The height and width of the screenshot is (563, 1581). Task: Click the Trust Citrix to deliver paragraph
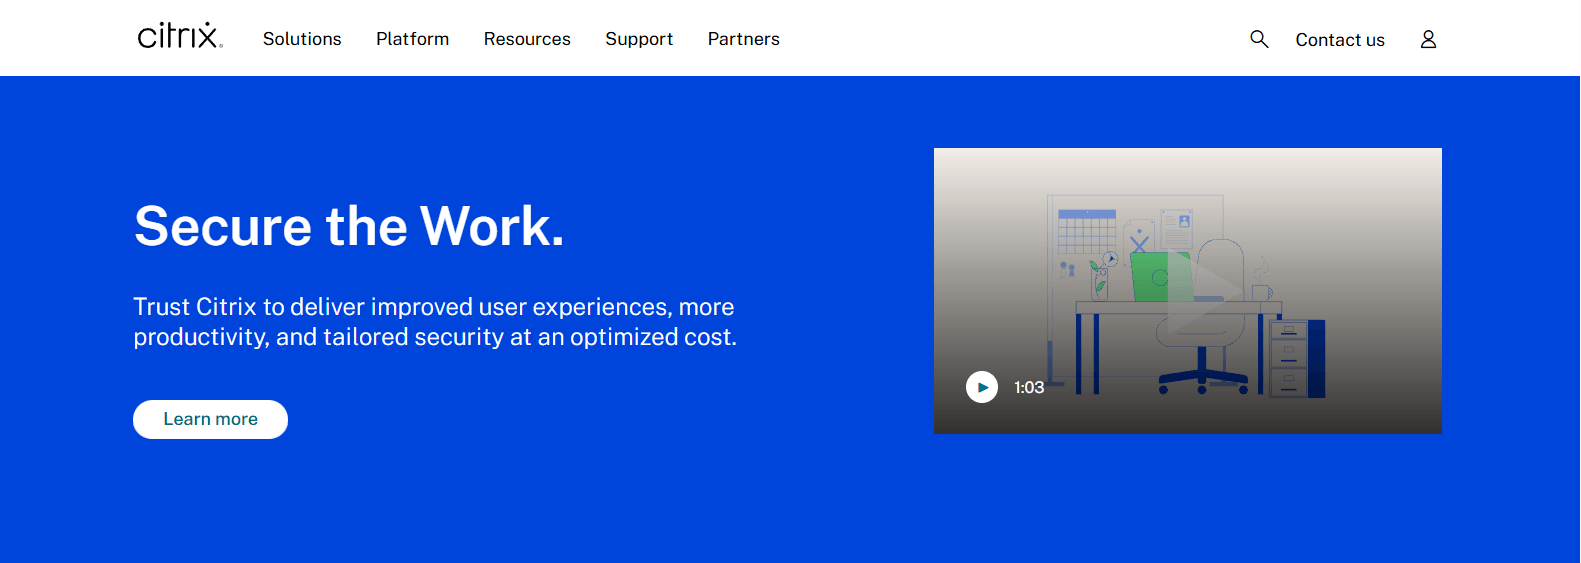coord(435,322)
